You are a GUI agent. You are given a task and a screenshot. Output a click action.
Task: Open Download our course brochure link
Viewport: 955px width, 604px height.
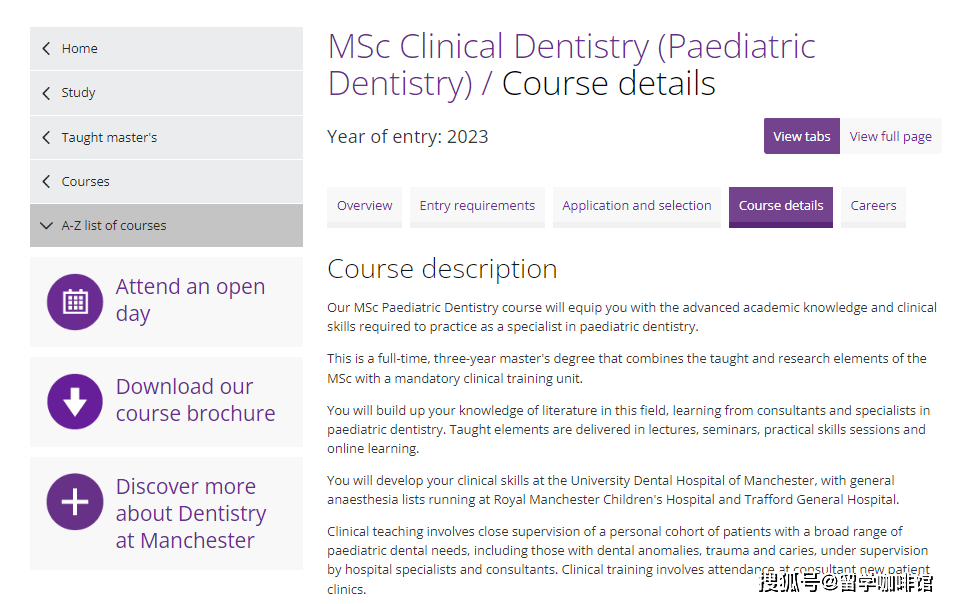(195, 400)
